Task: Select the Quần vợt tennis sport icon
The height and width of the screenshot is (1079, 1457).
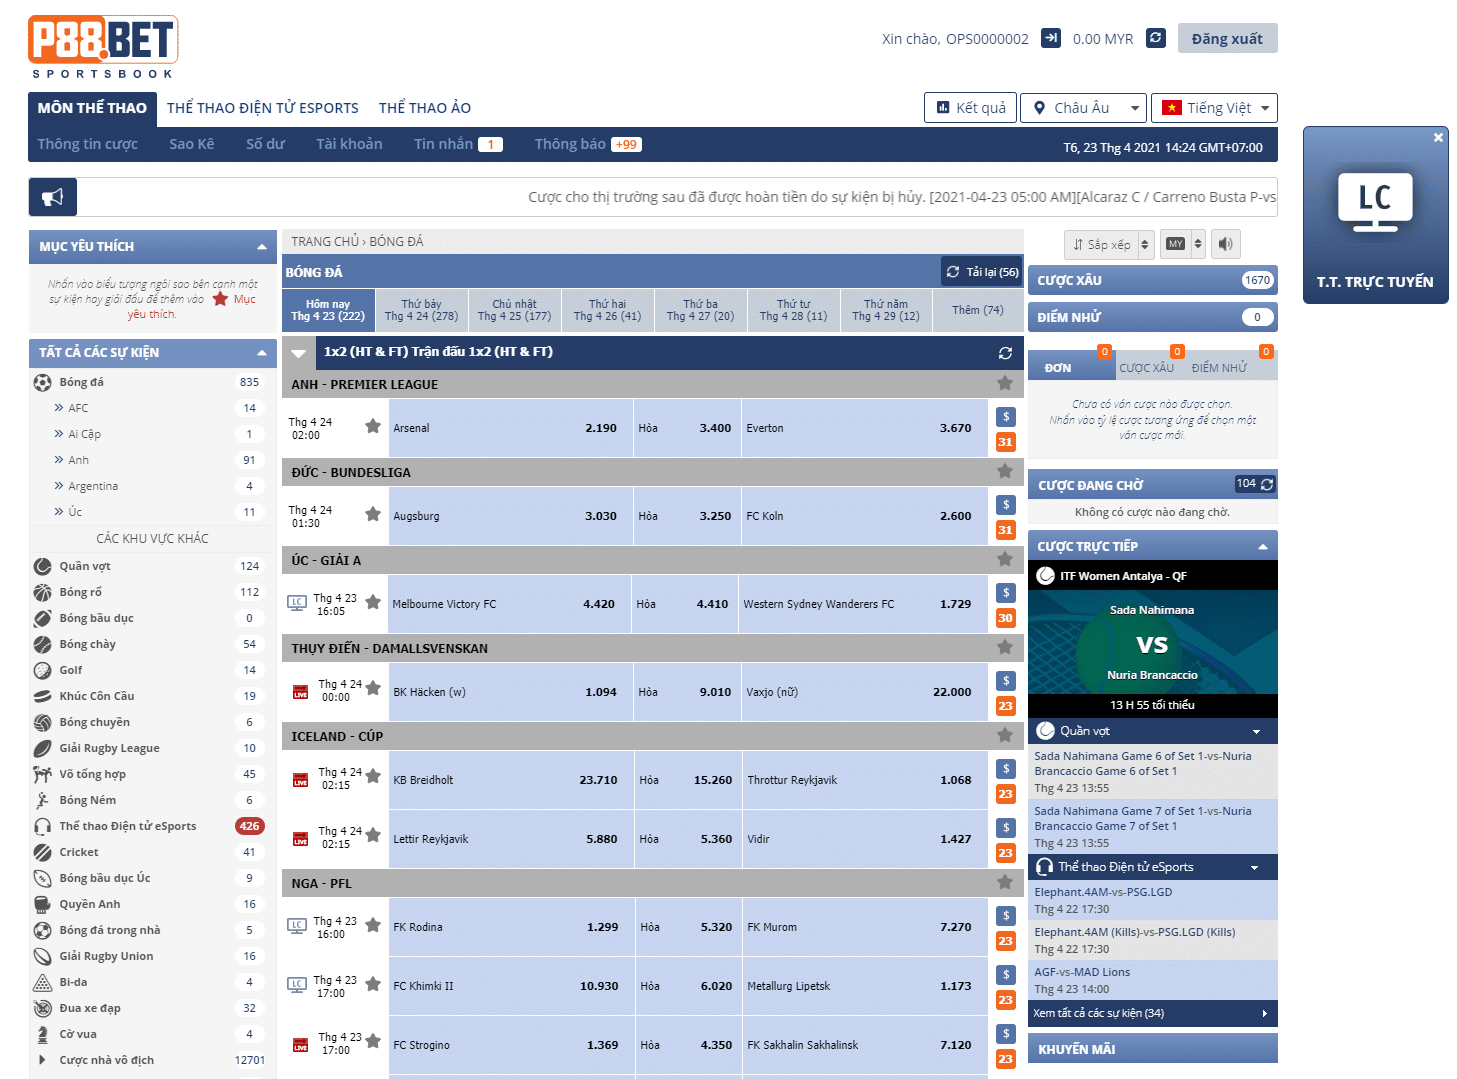Action: [x=42, y=566]
